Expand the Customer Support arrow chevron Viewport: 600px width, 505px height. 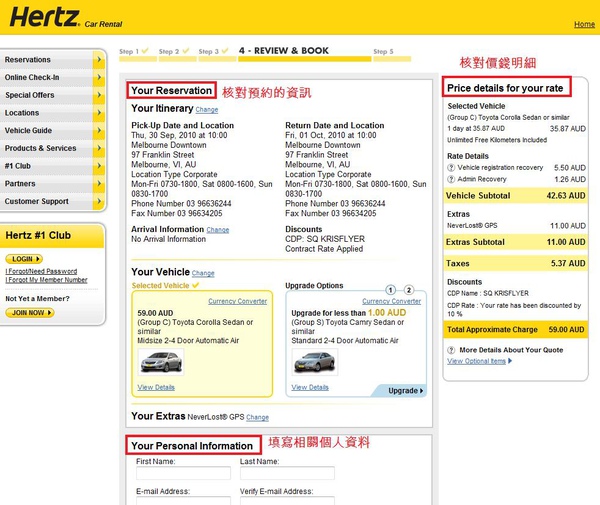point(99,201)
